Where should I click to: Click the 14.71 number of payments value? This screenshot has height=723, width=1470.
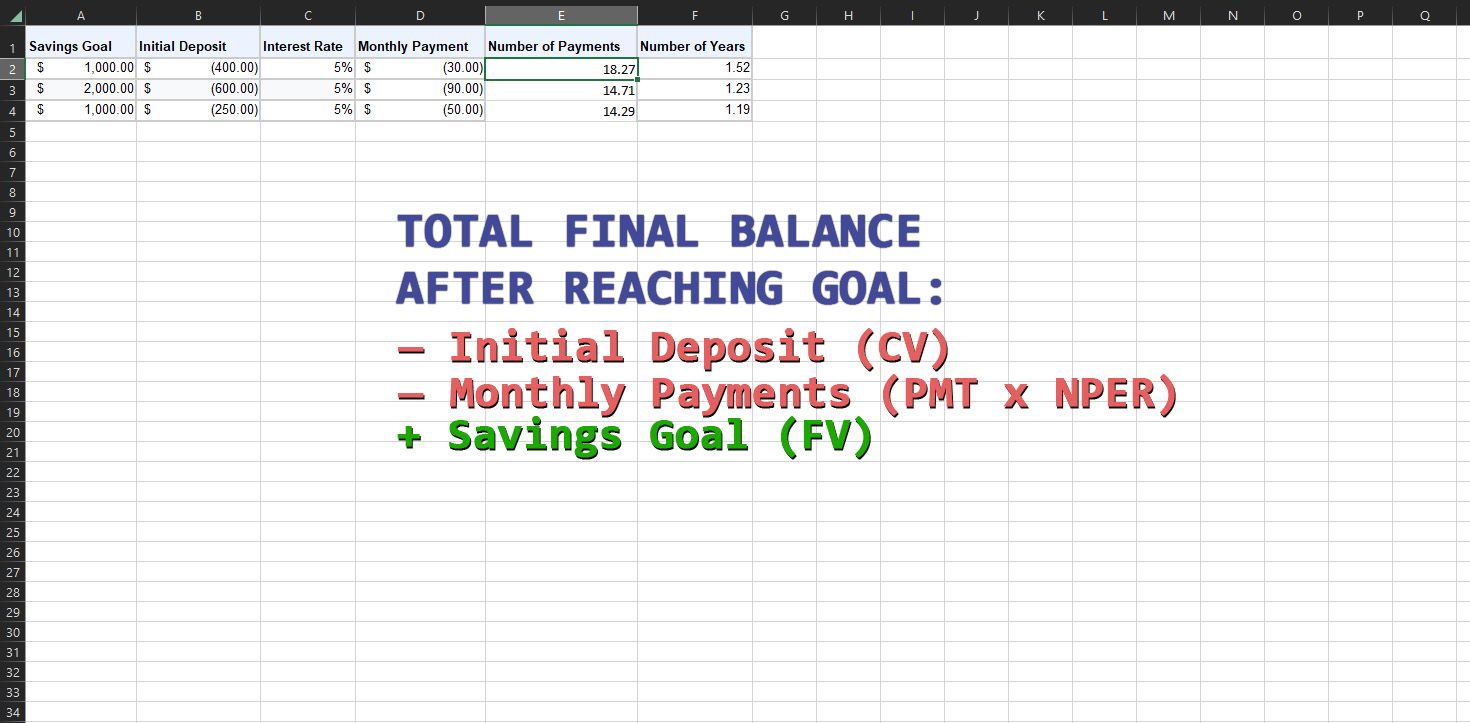click(x=561, y=88)
